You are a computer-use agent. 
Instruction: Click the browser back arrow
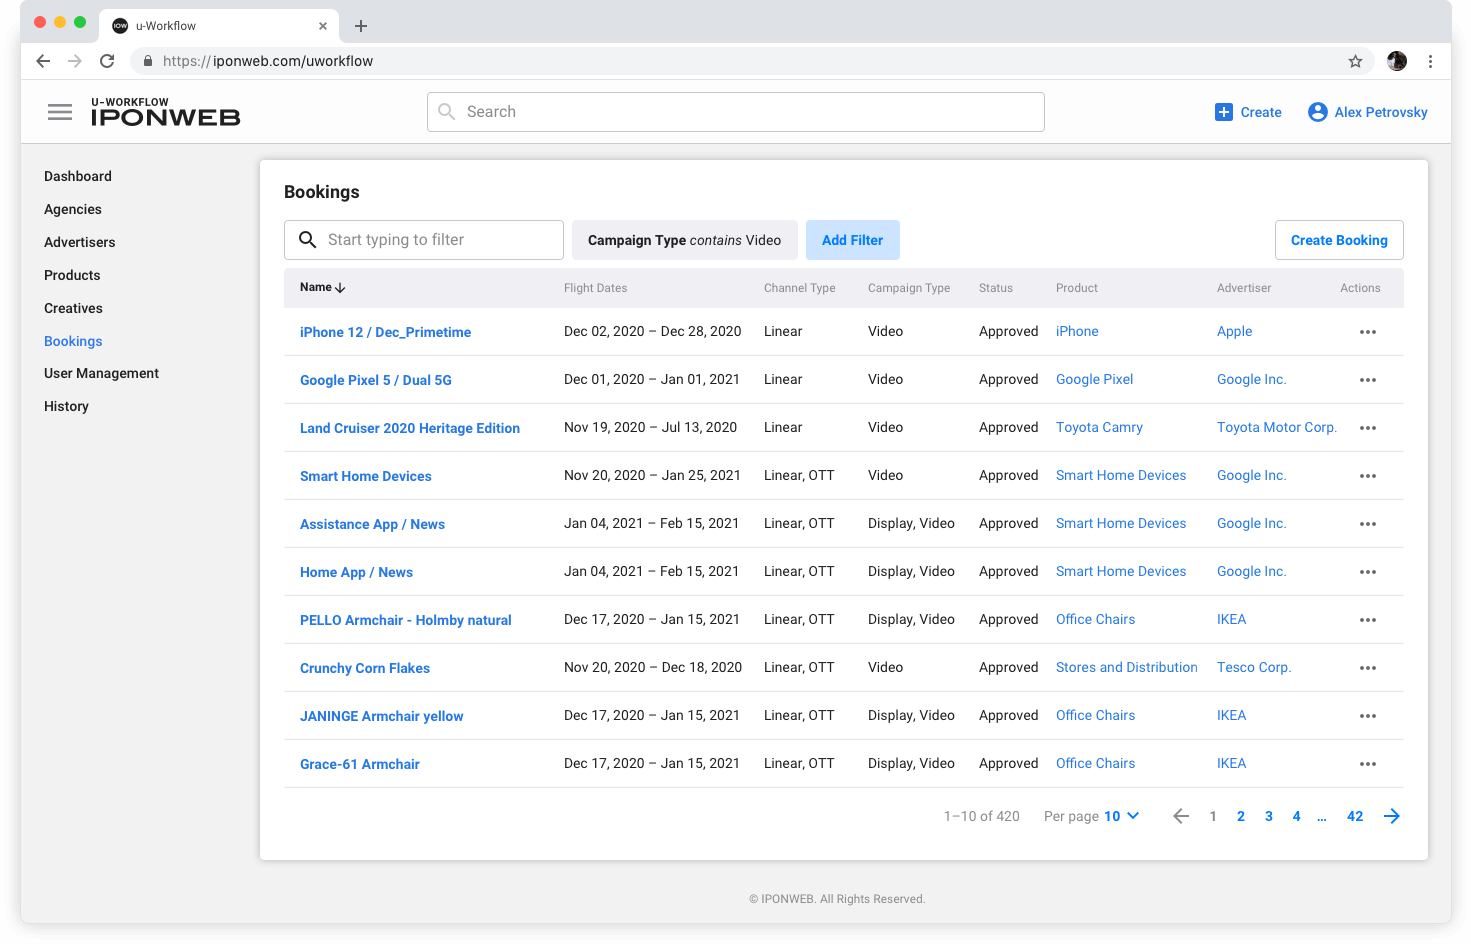click(43, 61)
